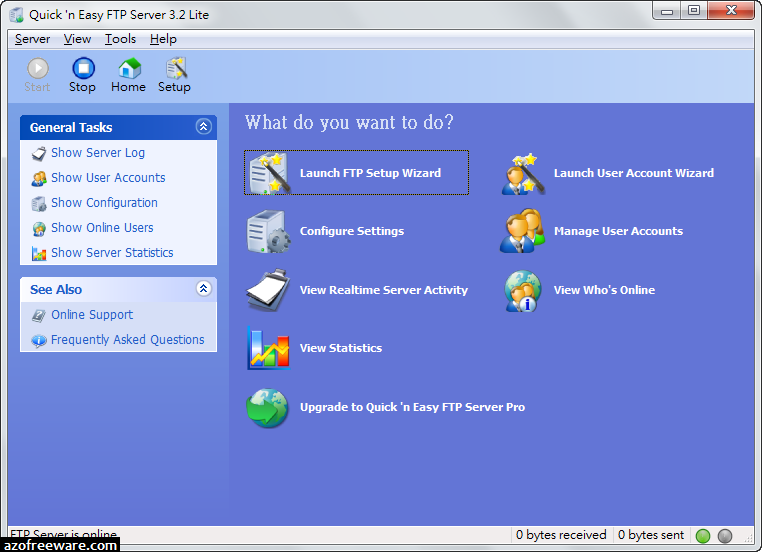Go to Home via the house icon
762x552 pixels.
pyautogui.click(x=129, y=69)
